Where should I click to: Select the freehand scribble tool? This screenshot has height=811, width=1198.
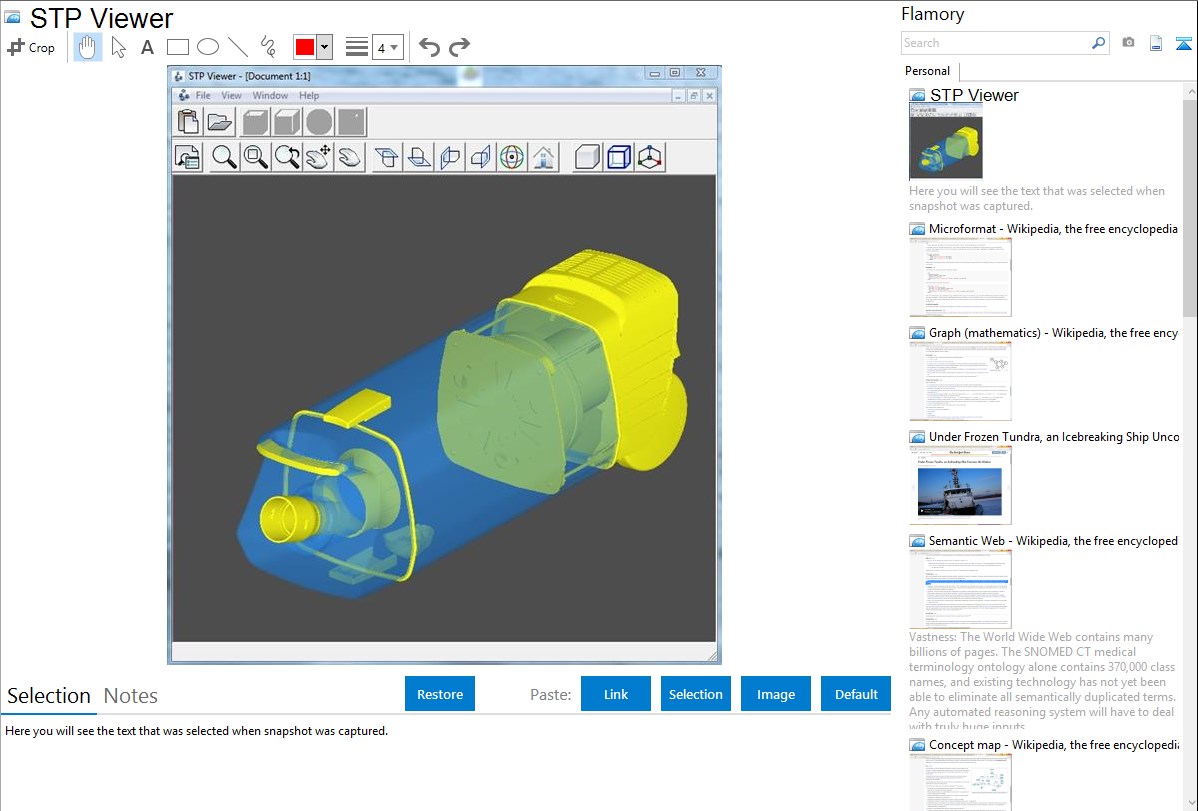point(267,47)
